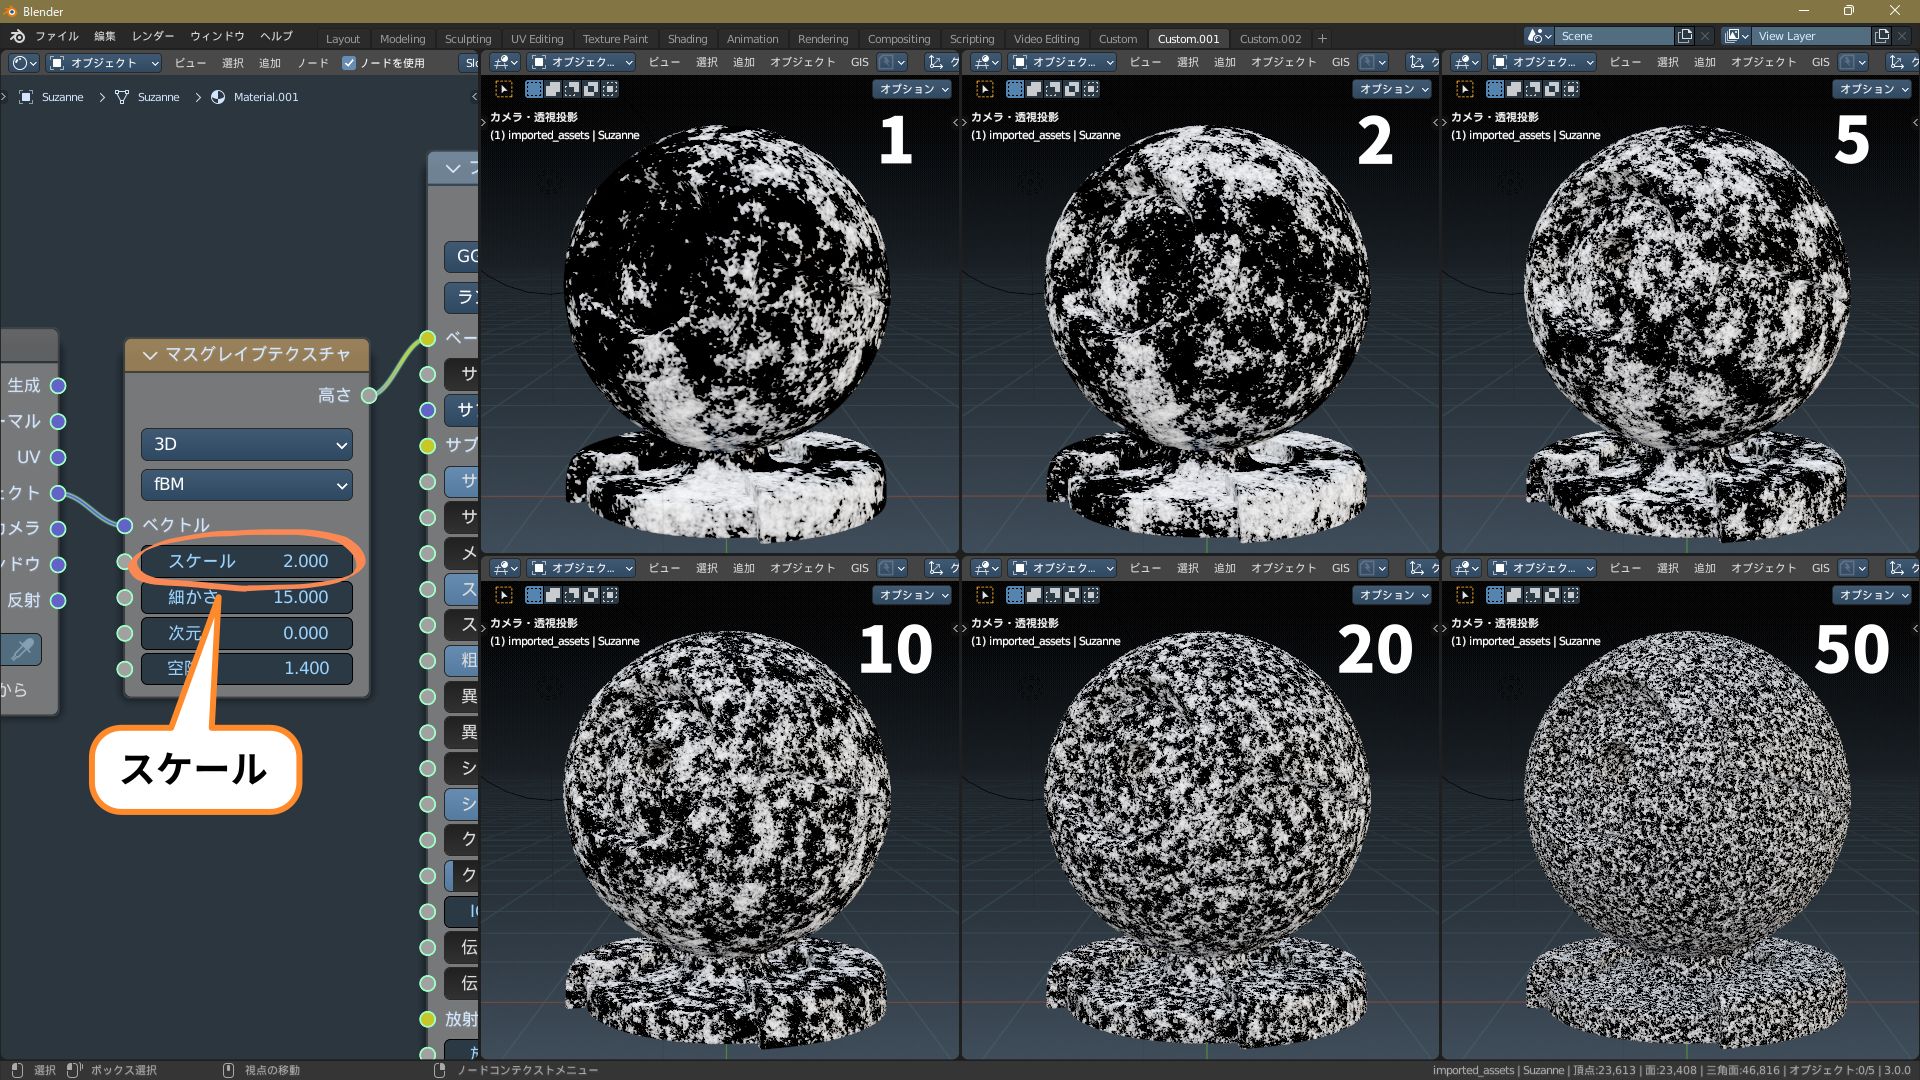Open object mode dropdown in viewport 1
The width and height of the screenshot is (1920, 1080).
581,62
